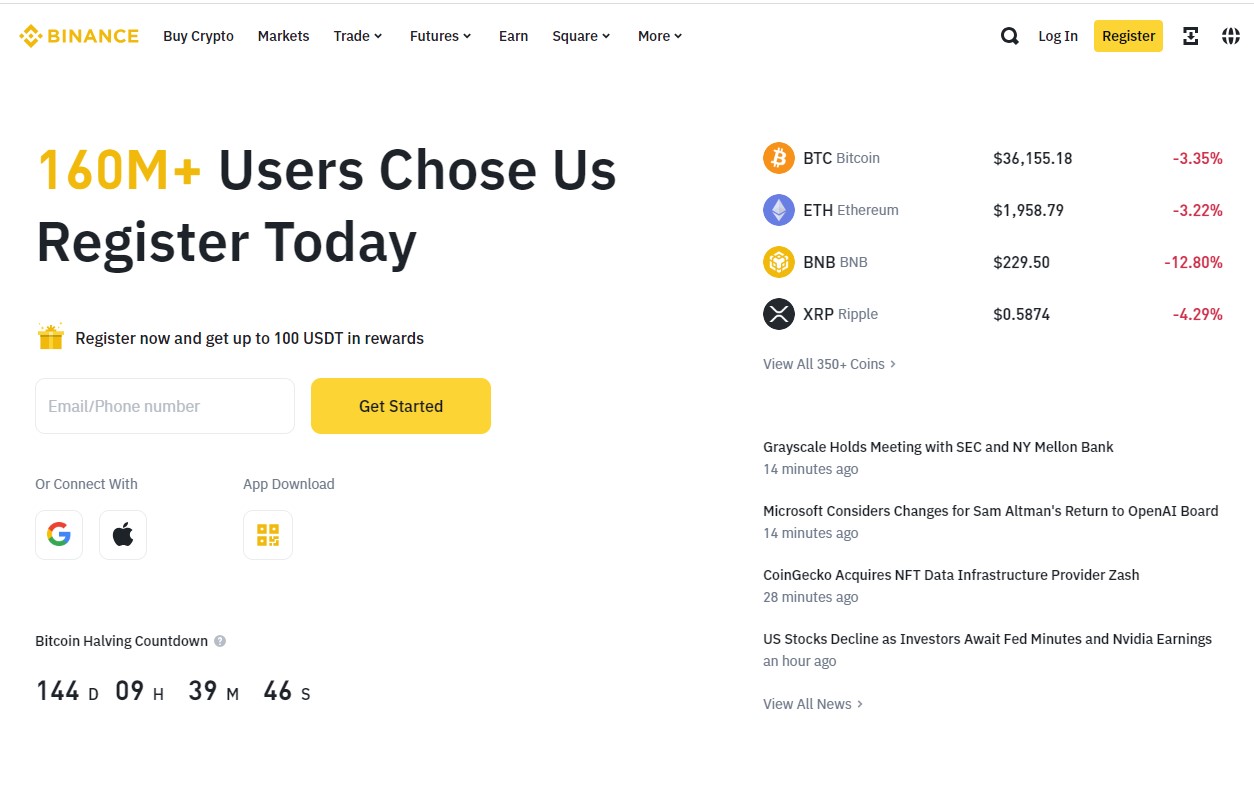Select the BTC Bitcoin coin icon
This screenshot has height=797, width=1254.
tap(779, 158)
